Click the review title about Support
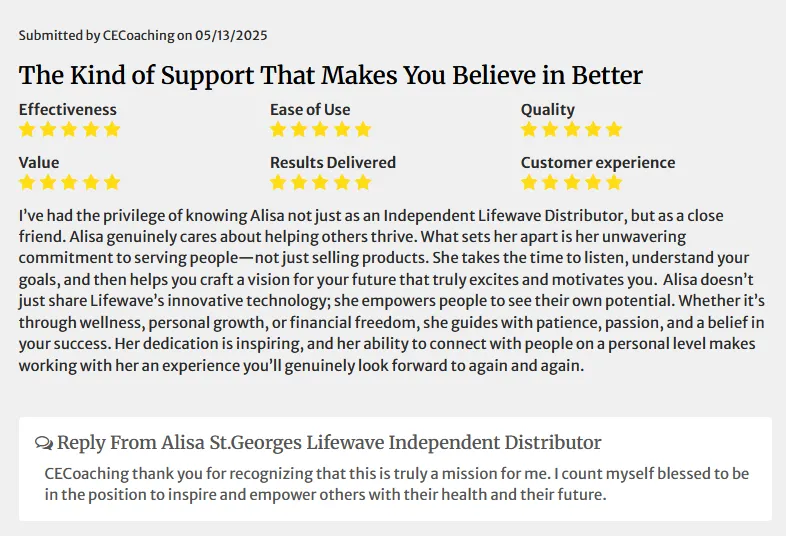Viewport: 786px width, 536px height. (331, 75)
